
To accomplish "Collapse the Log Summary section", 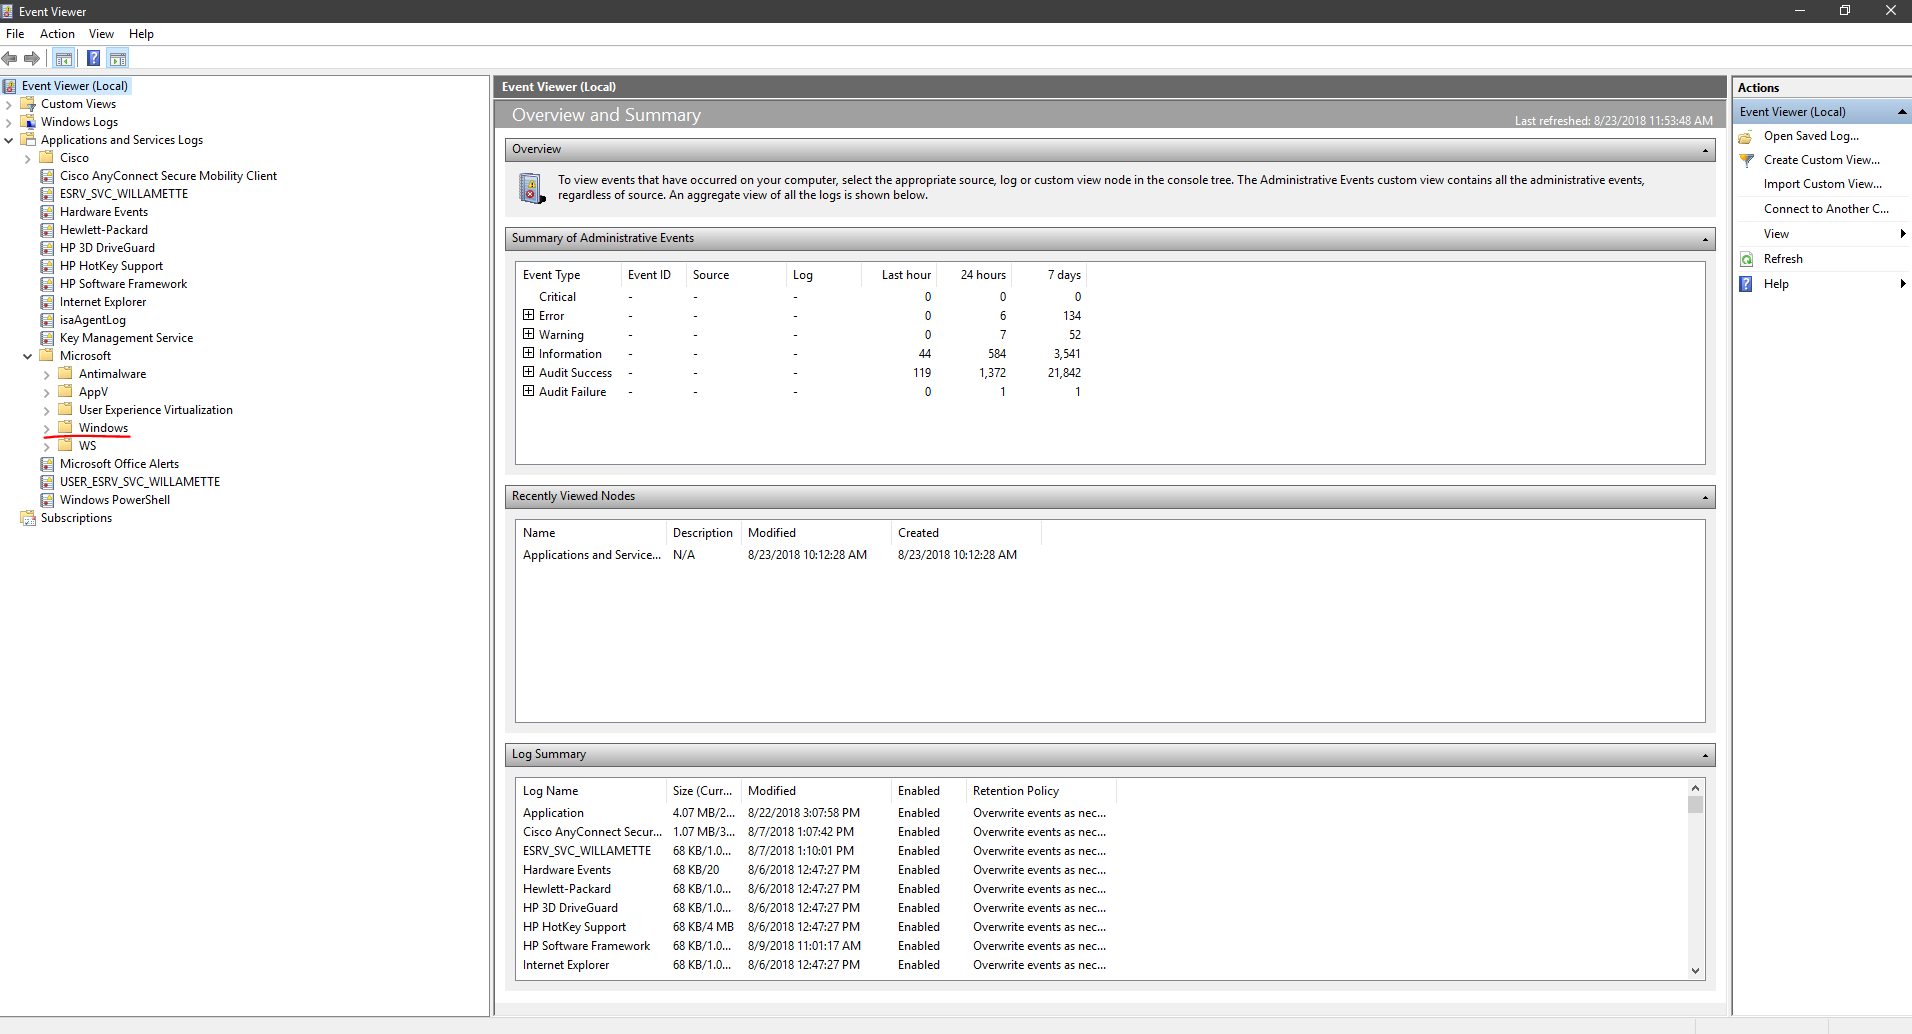I will [1705, 756].
